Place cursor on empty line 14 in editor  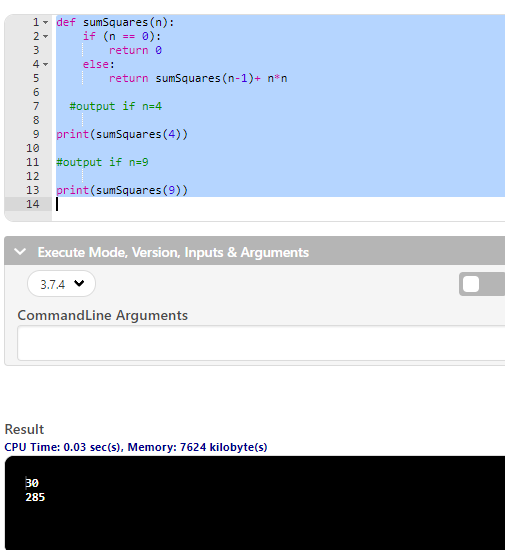coord(281,204)
